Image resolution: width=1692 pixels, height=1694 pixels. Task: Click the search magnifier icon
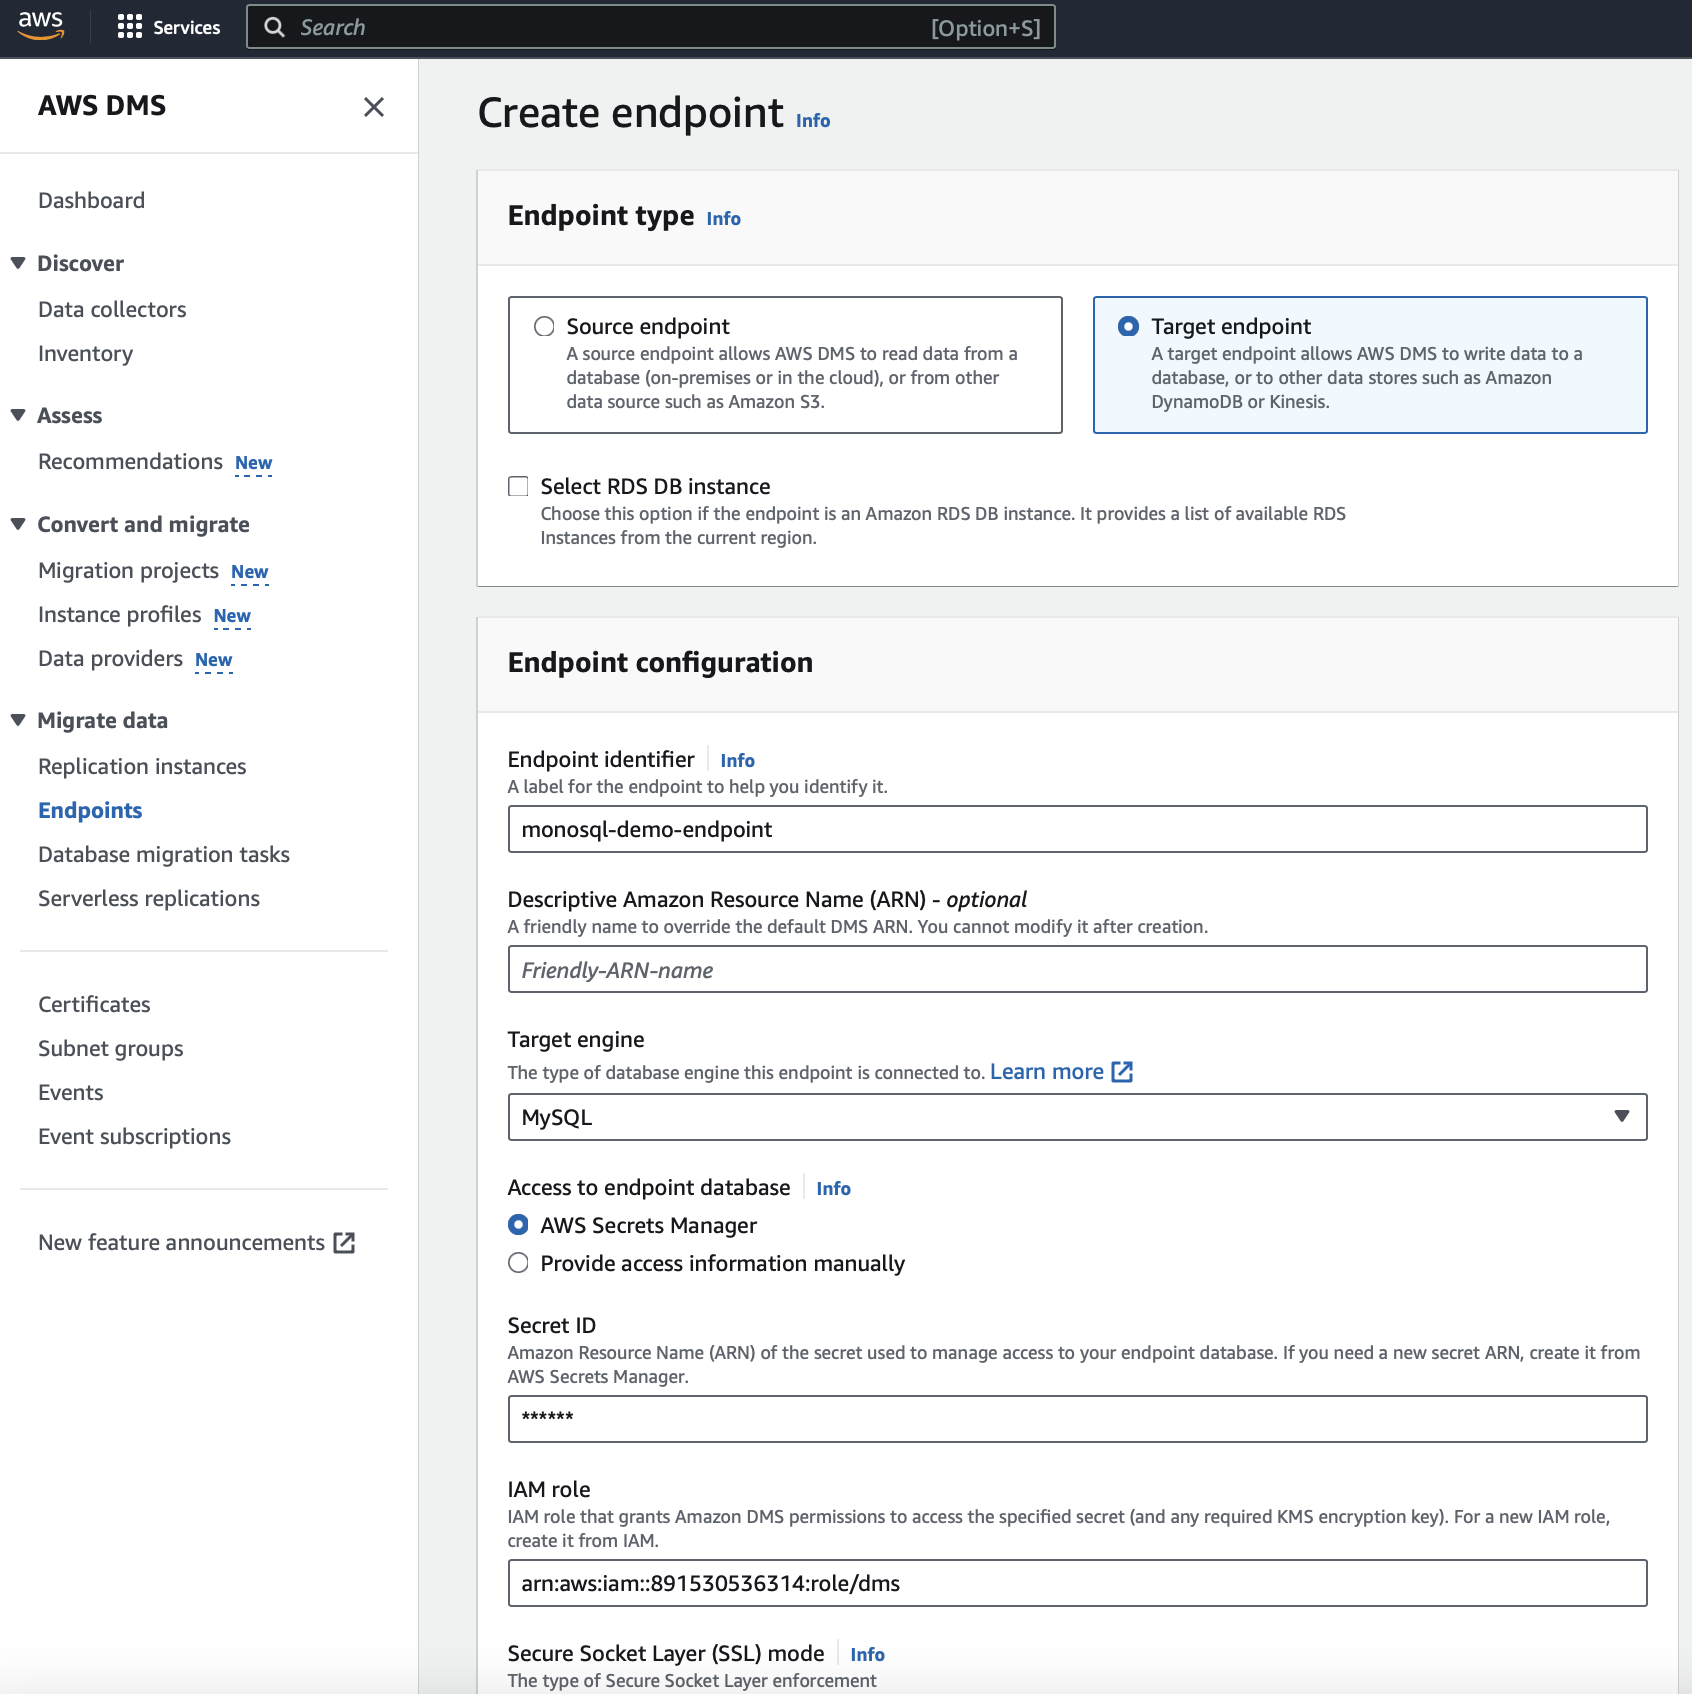tap(275, 27)
